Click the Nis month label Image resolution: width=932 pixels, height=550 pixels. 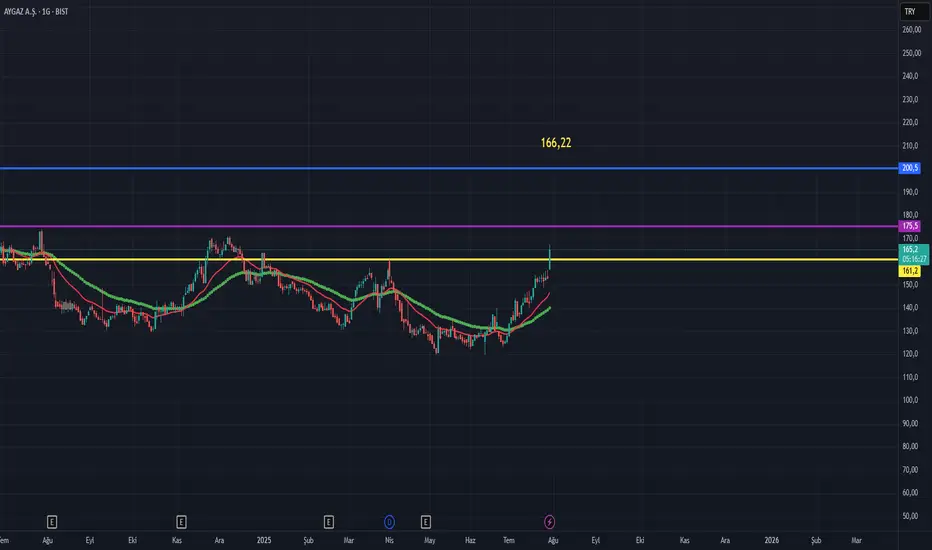tap(389, 540)
